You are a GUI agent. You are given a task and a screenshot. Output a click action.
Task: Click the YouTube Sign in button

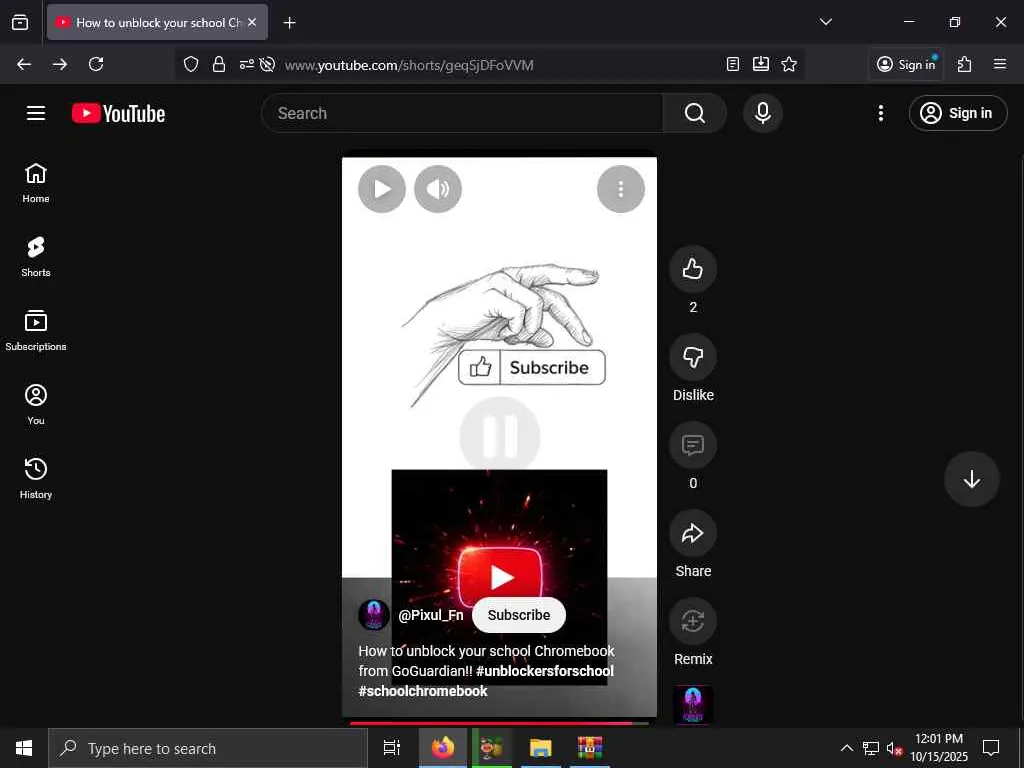(x=958, y=113)
